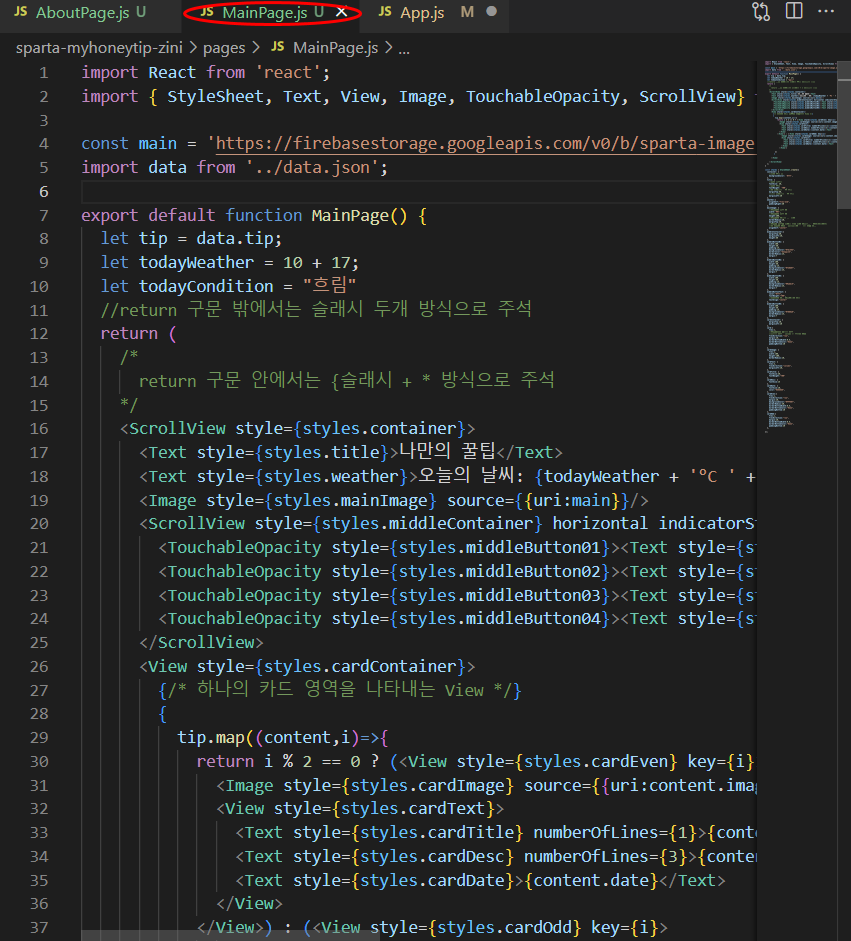Click the JS file icon on AboutPage.js tab
851x941 pixels.
coord(20,11)
